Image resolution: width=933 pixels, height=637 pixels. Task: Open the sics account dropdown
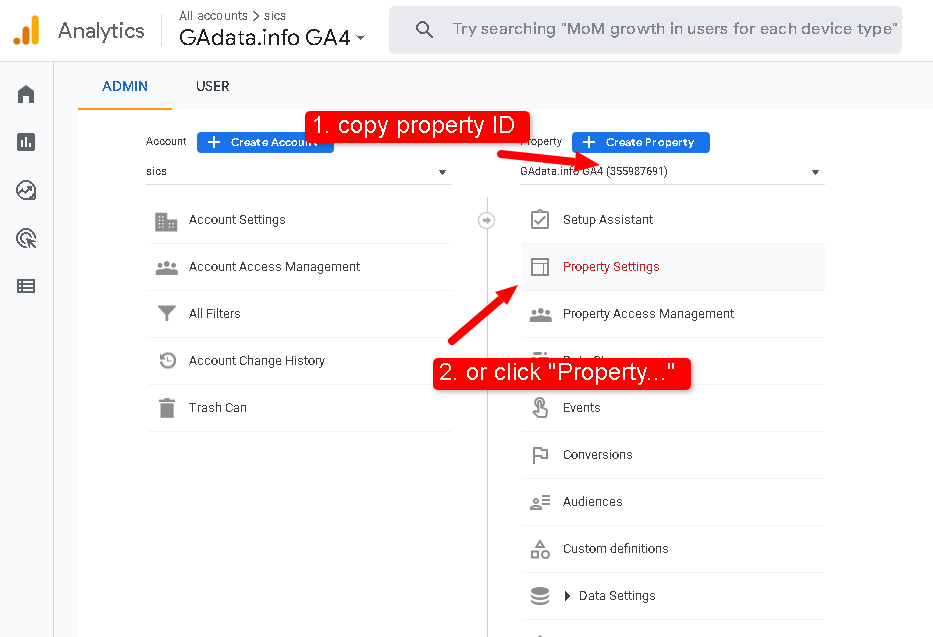click(298, 172)
